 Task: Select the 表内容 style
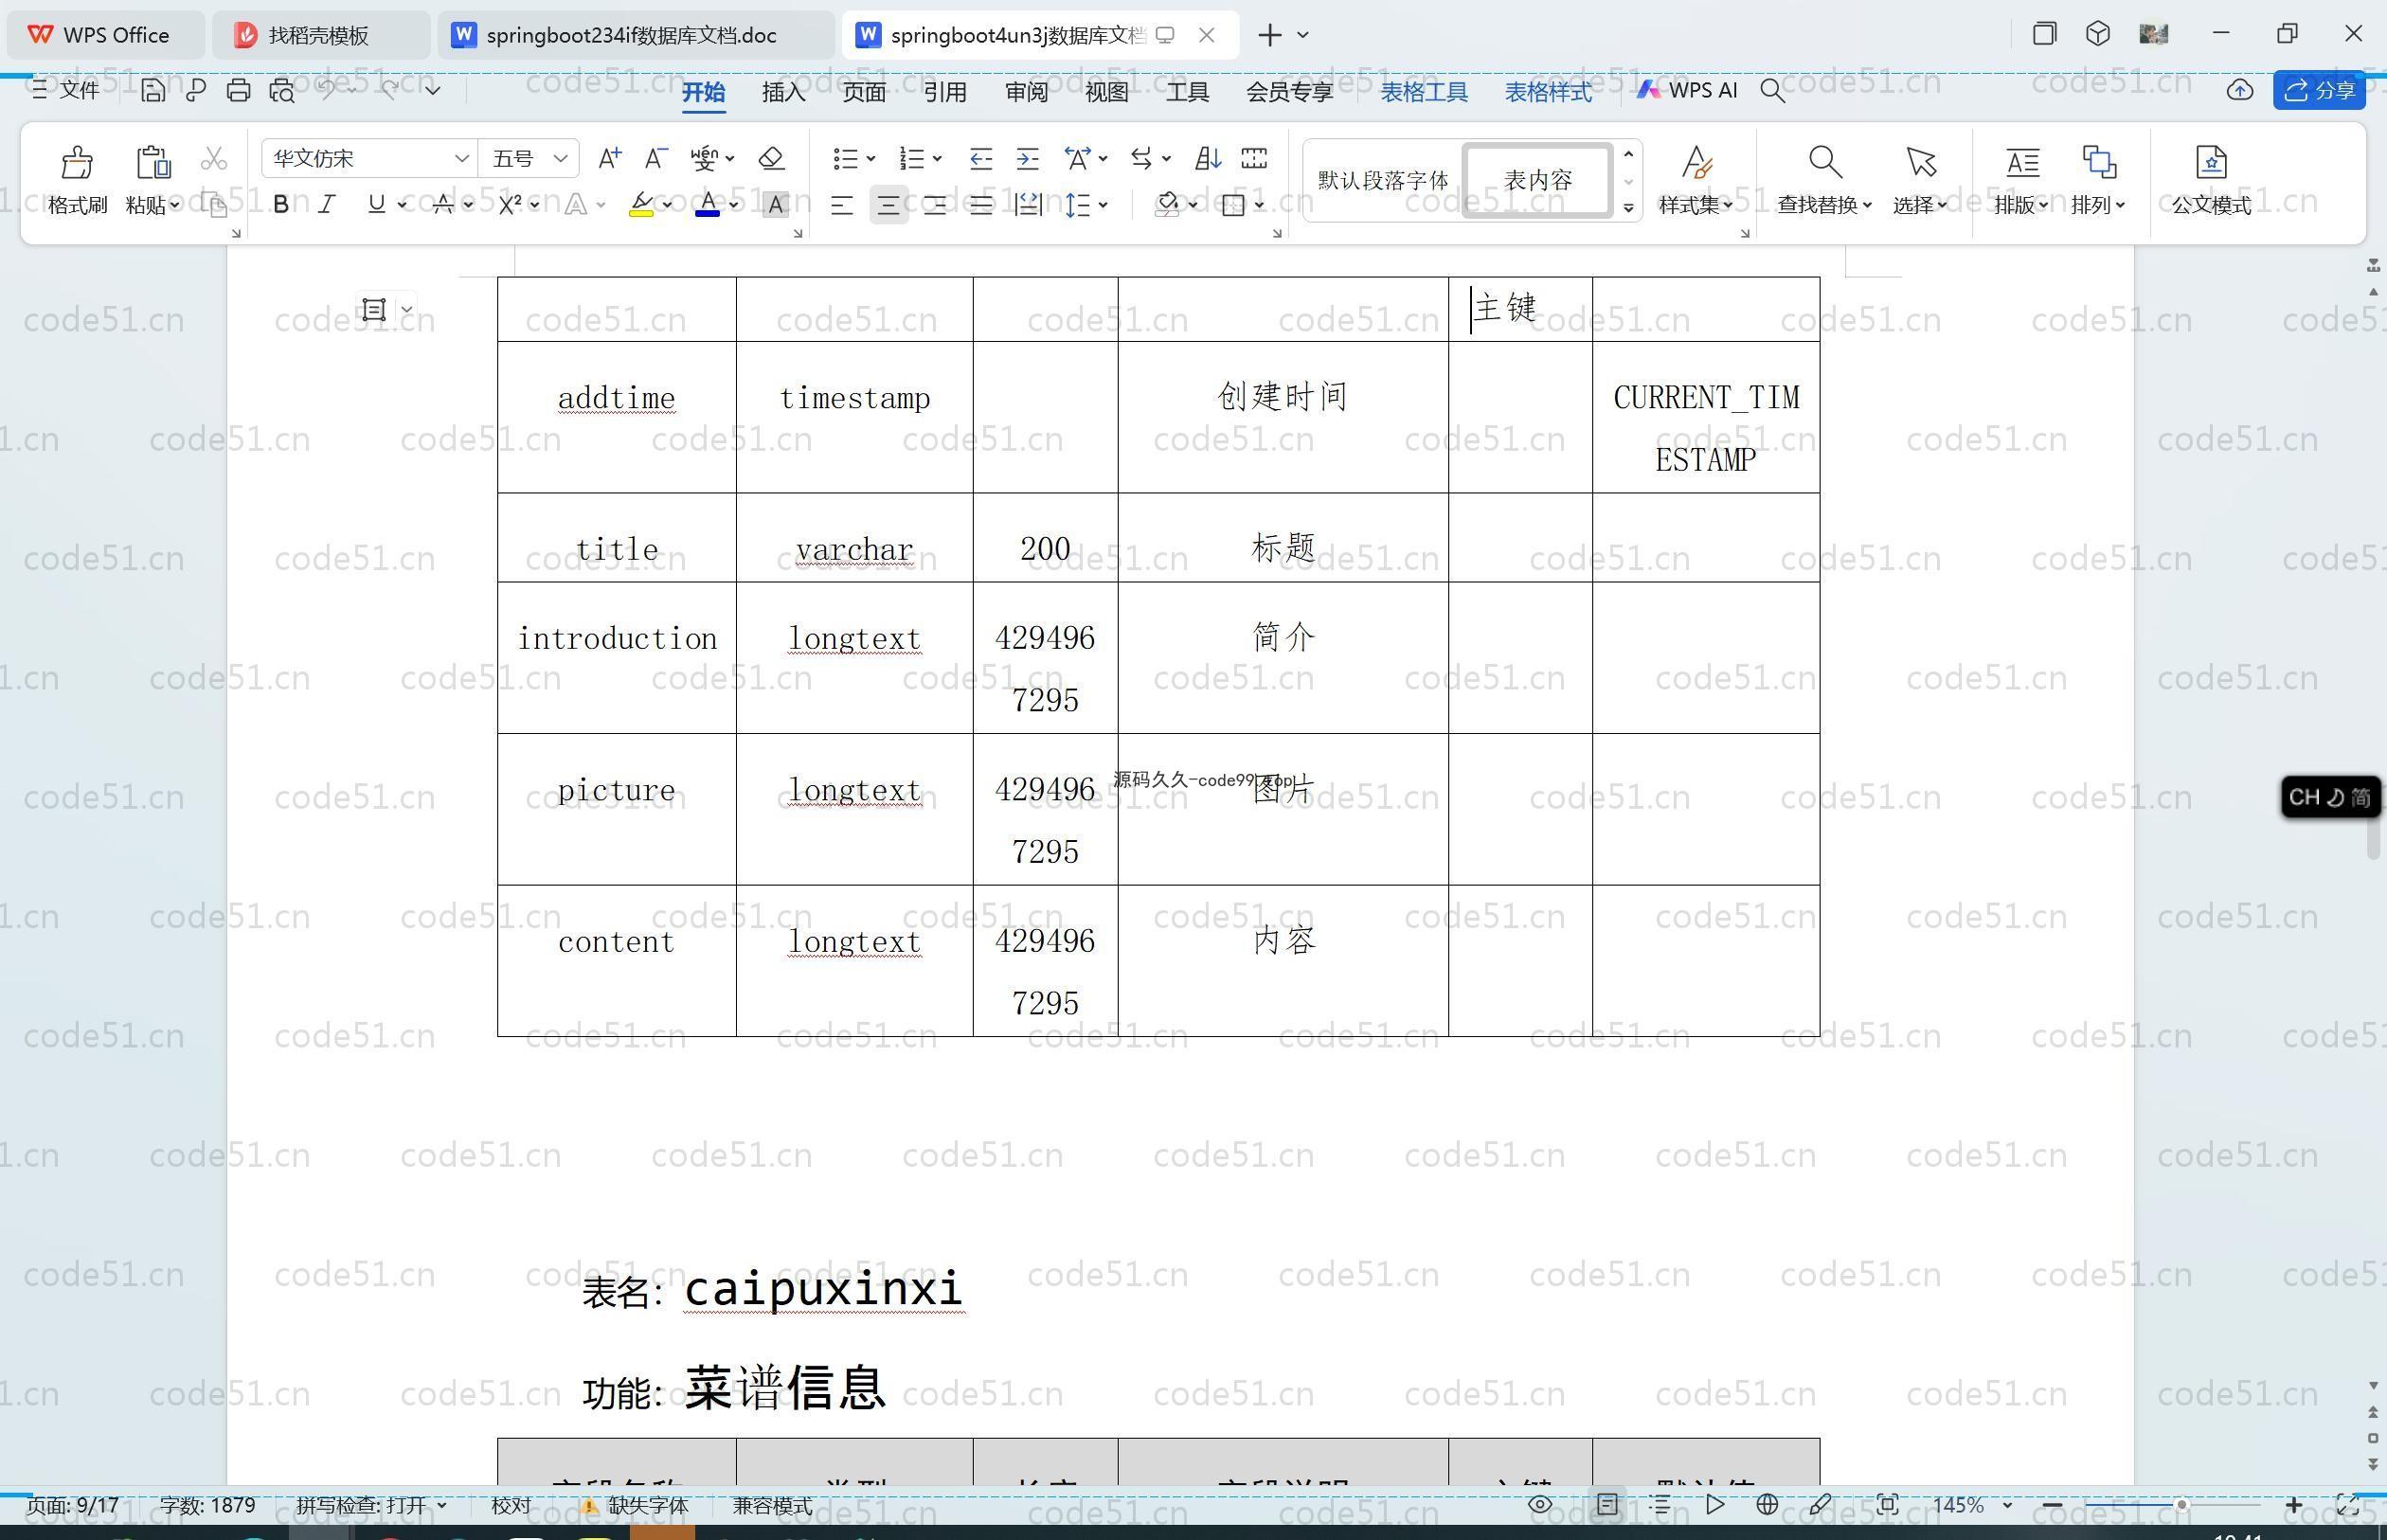[1537, 180]
